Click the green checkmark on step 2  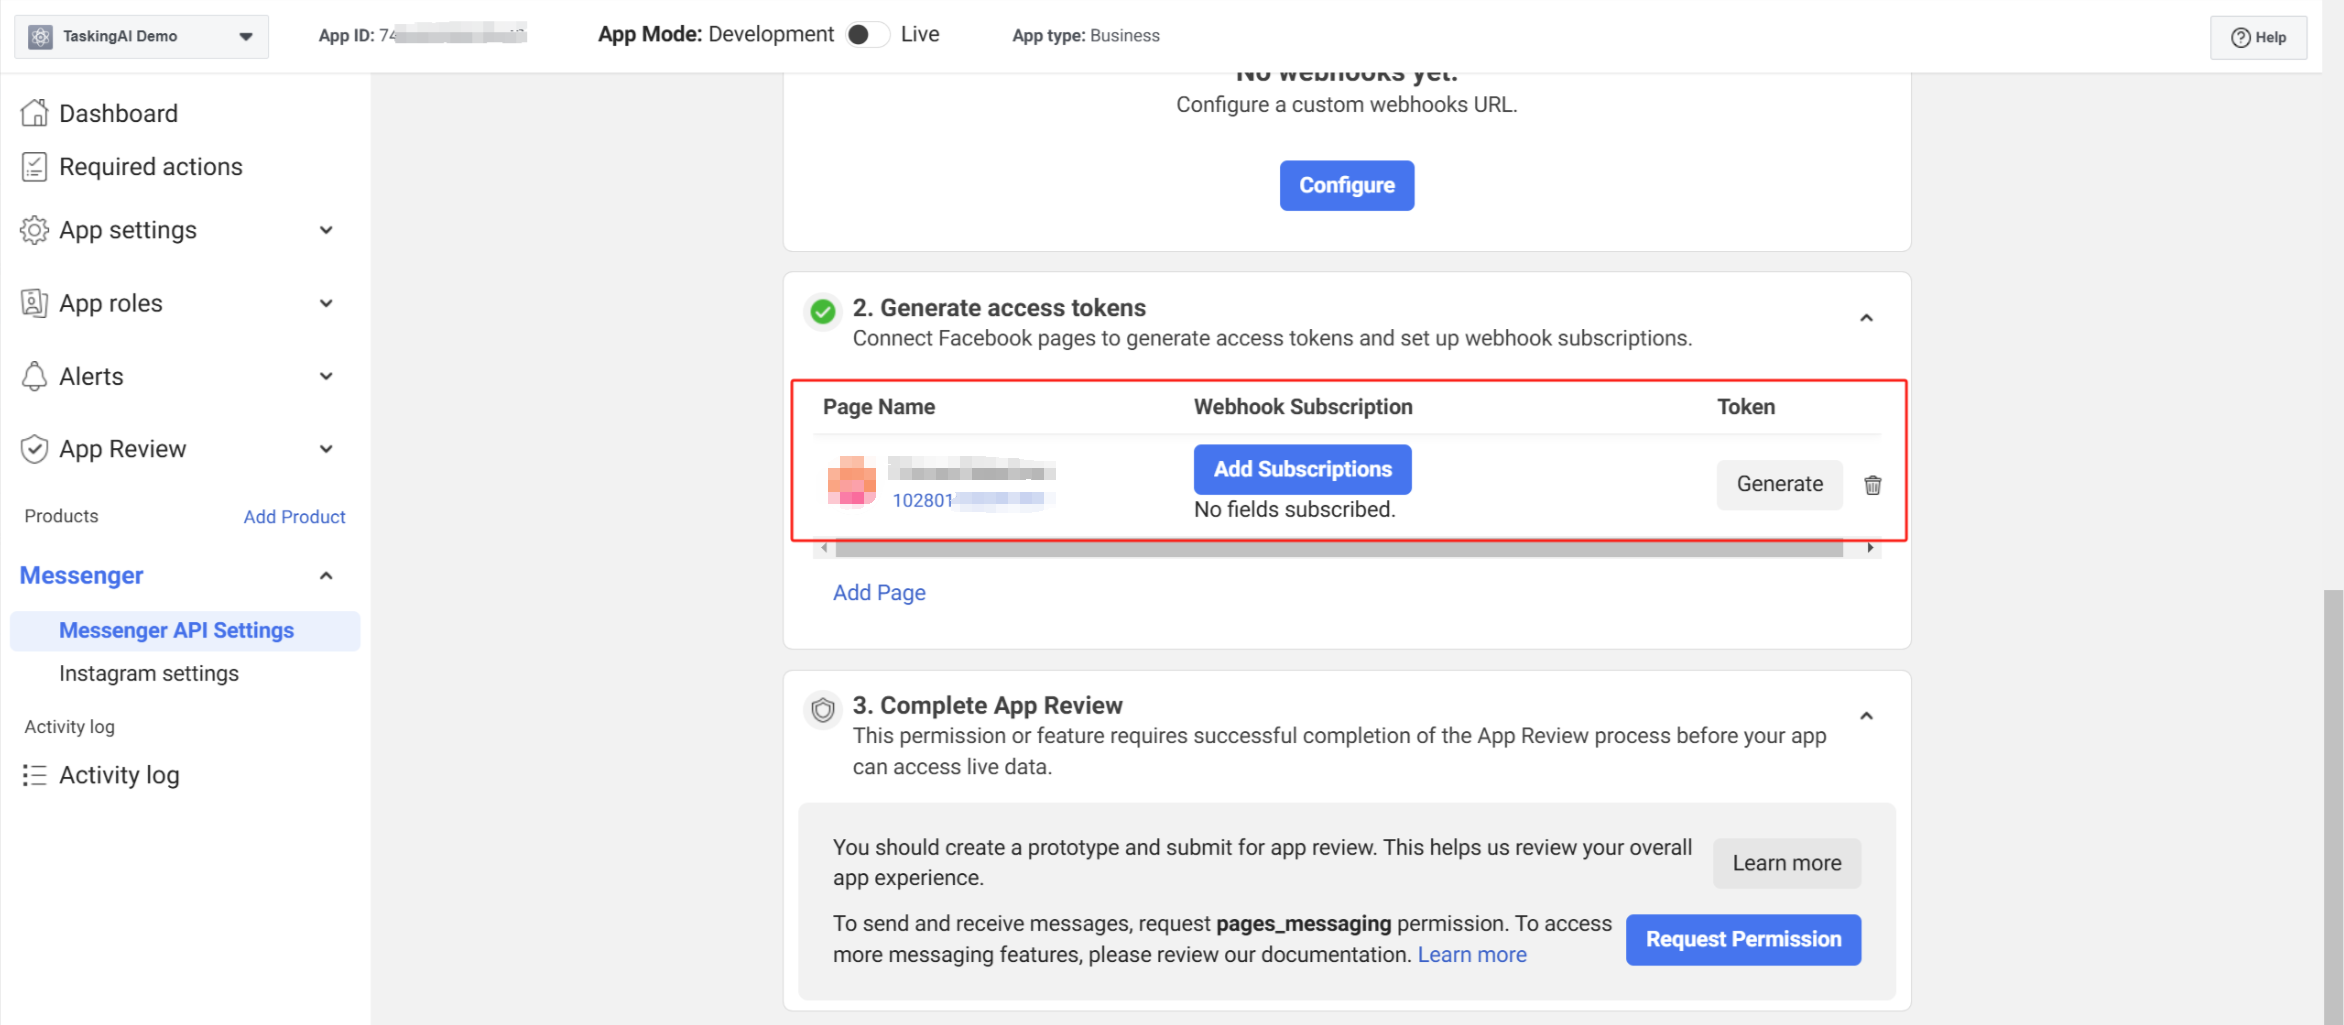(x=823, y=312)
